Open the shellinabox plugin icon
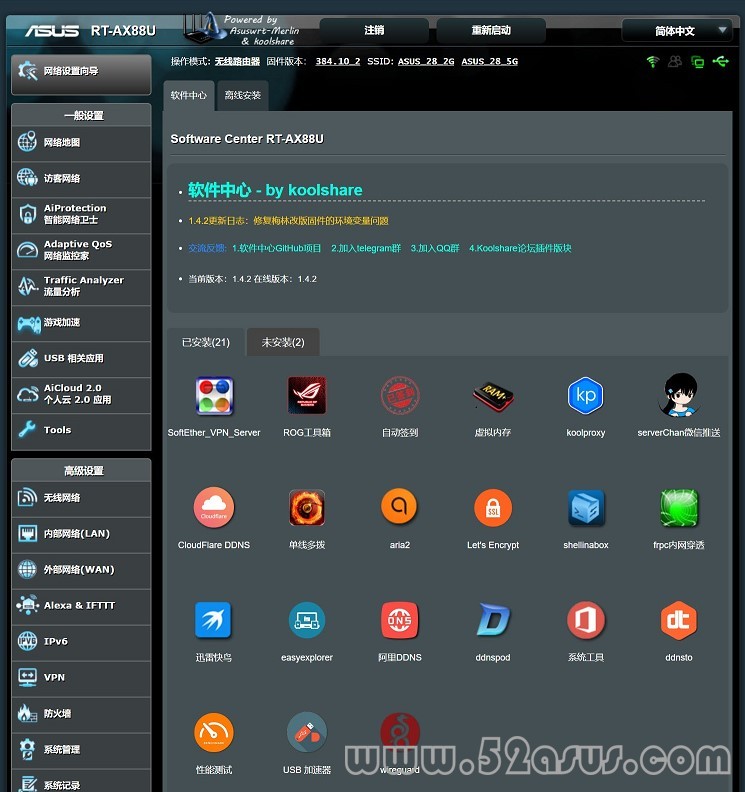Screen dimensions: 745x792 585,508
